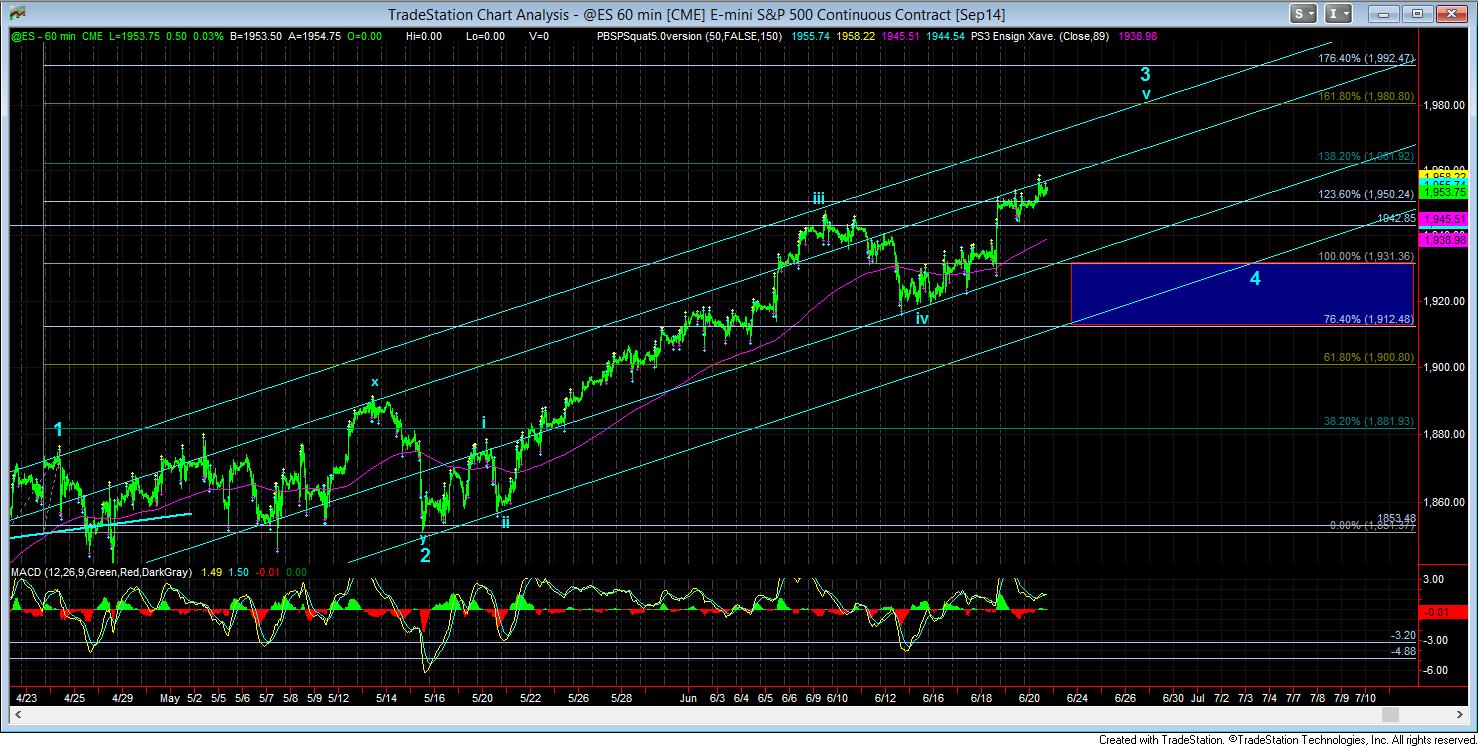This screenshot has height=746, width=1478.
Task: Click the '1942.85' horizontal line label
Action: tap(1396, 218)
